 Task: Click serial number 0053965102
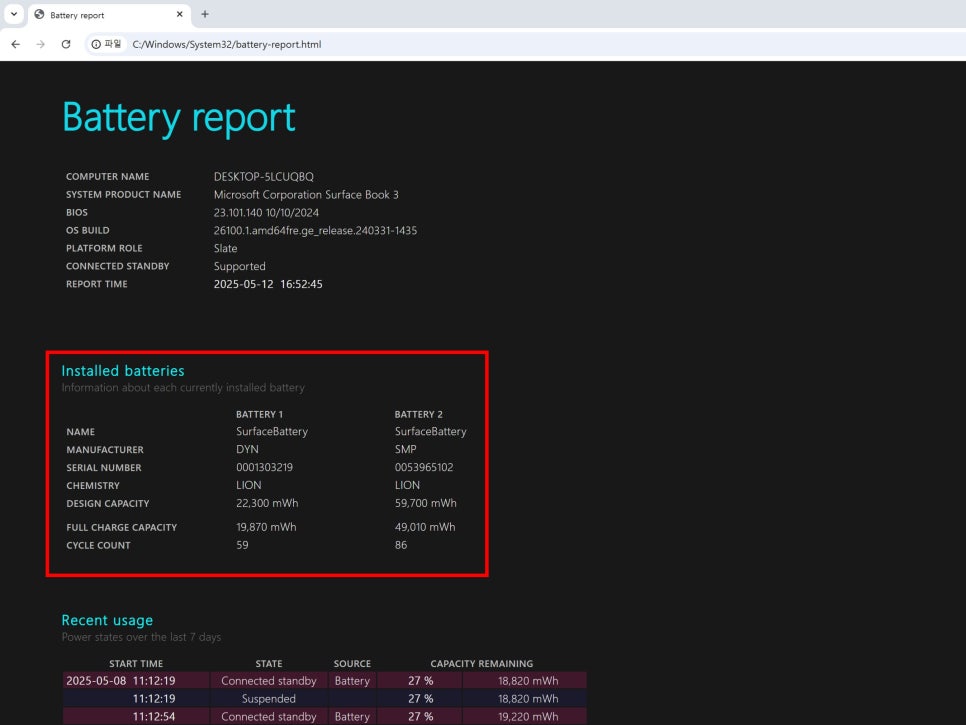[424, 468]
